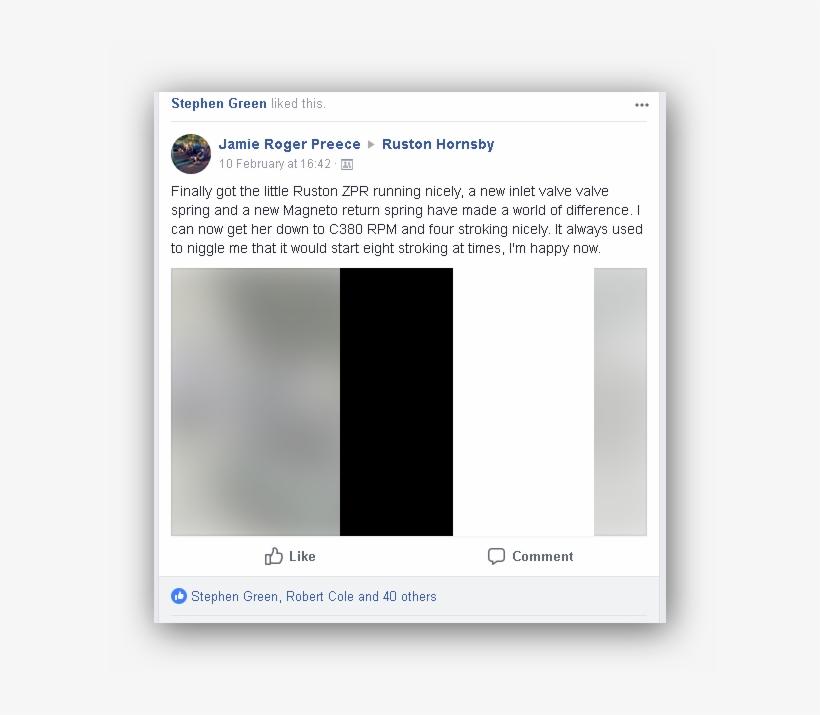Open Jamie Roger Preece's profile link
Image resolution: width=820 pixels, height=715 pixels.
pyautogui.click(x=289, y=144)
